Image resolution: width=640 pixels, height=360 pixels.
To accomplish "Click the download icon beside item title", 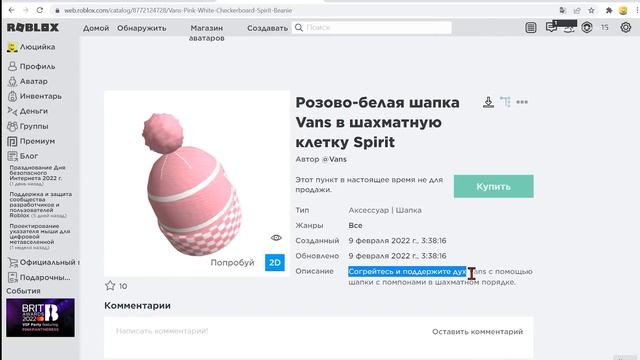I will click(488, 102).
